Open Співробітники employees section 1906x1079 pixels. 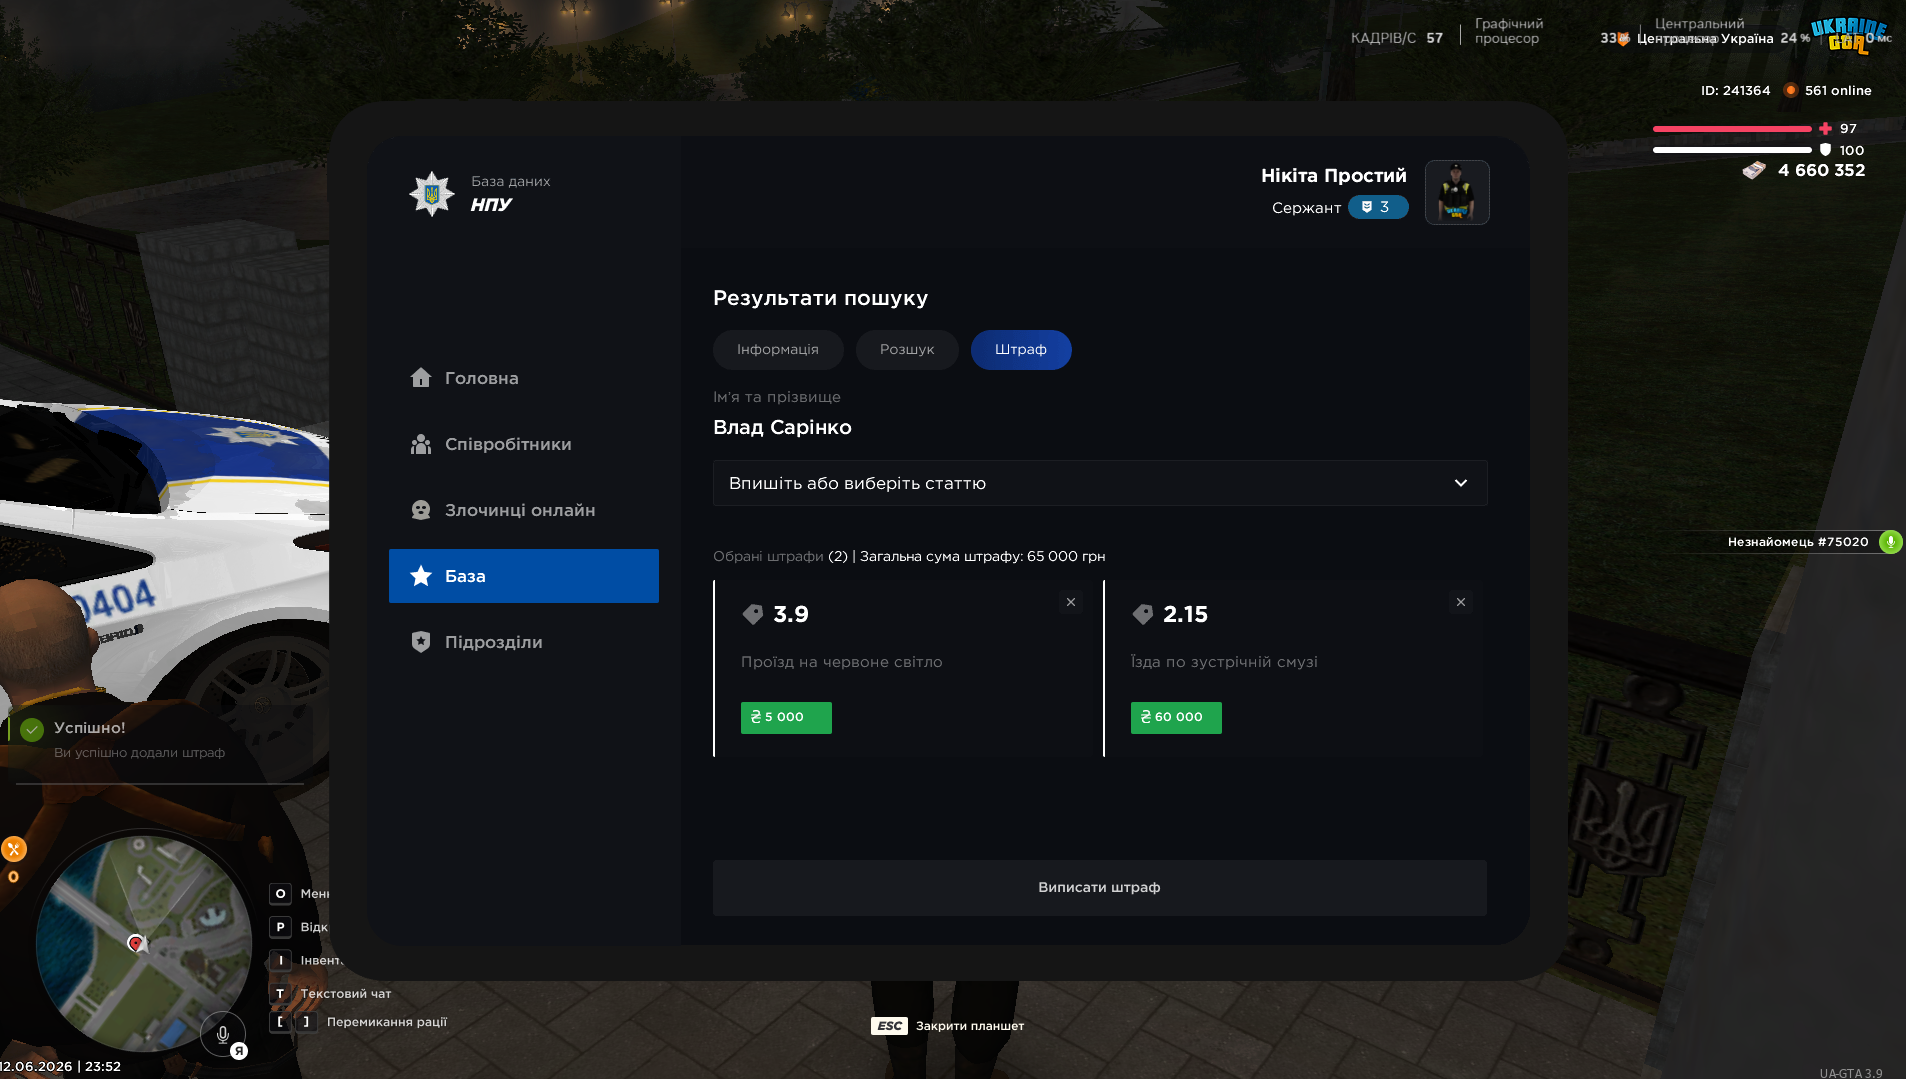[523, 444]
